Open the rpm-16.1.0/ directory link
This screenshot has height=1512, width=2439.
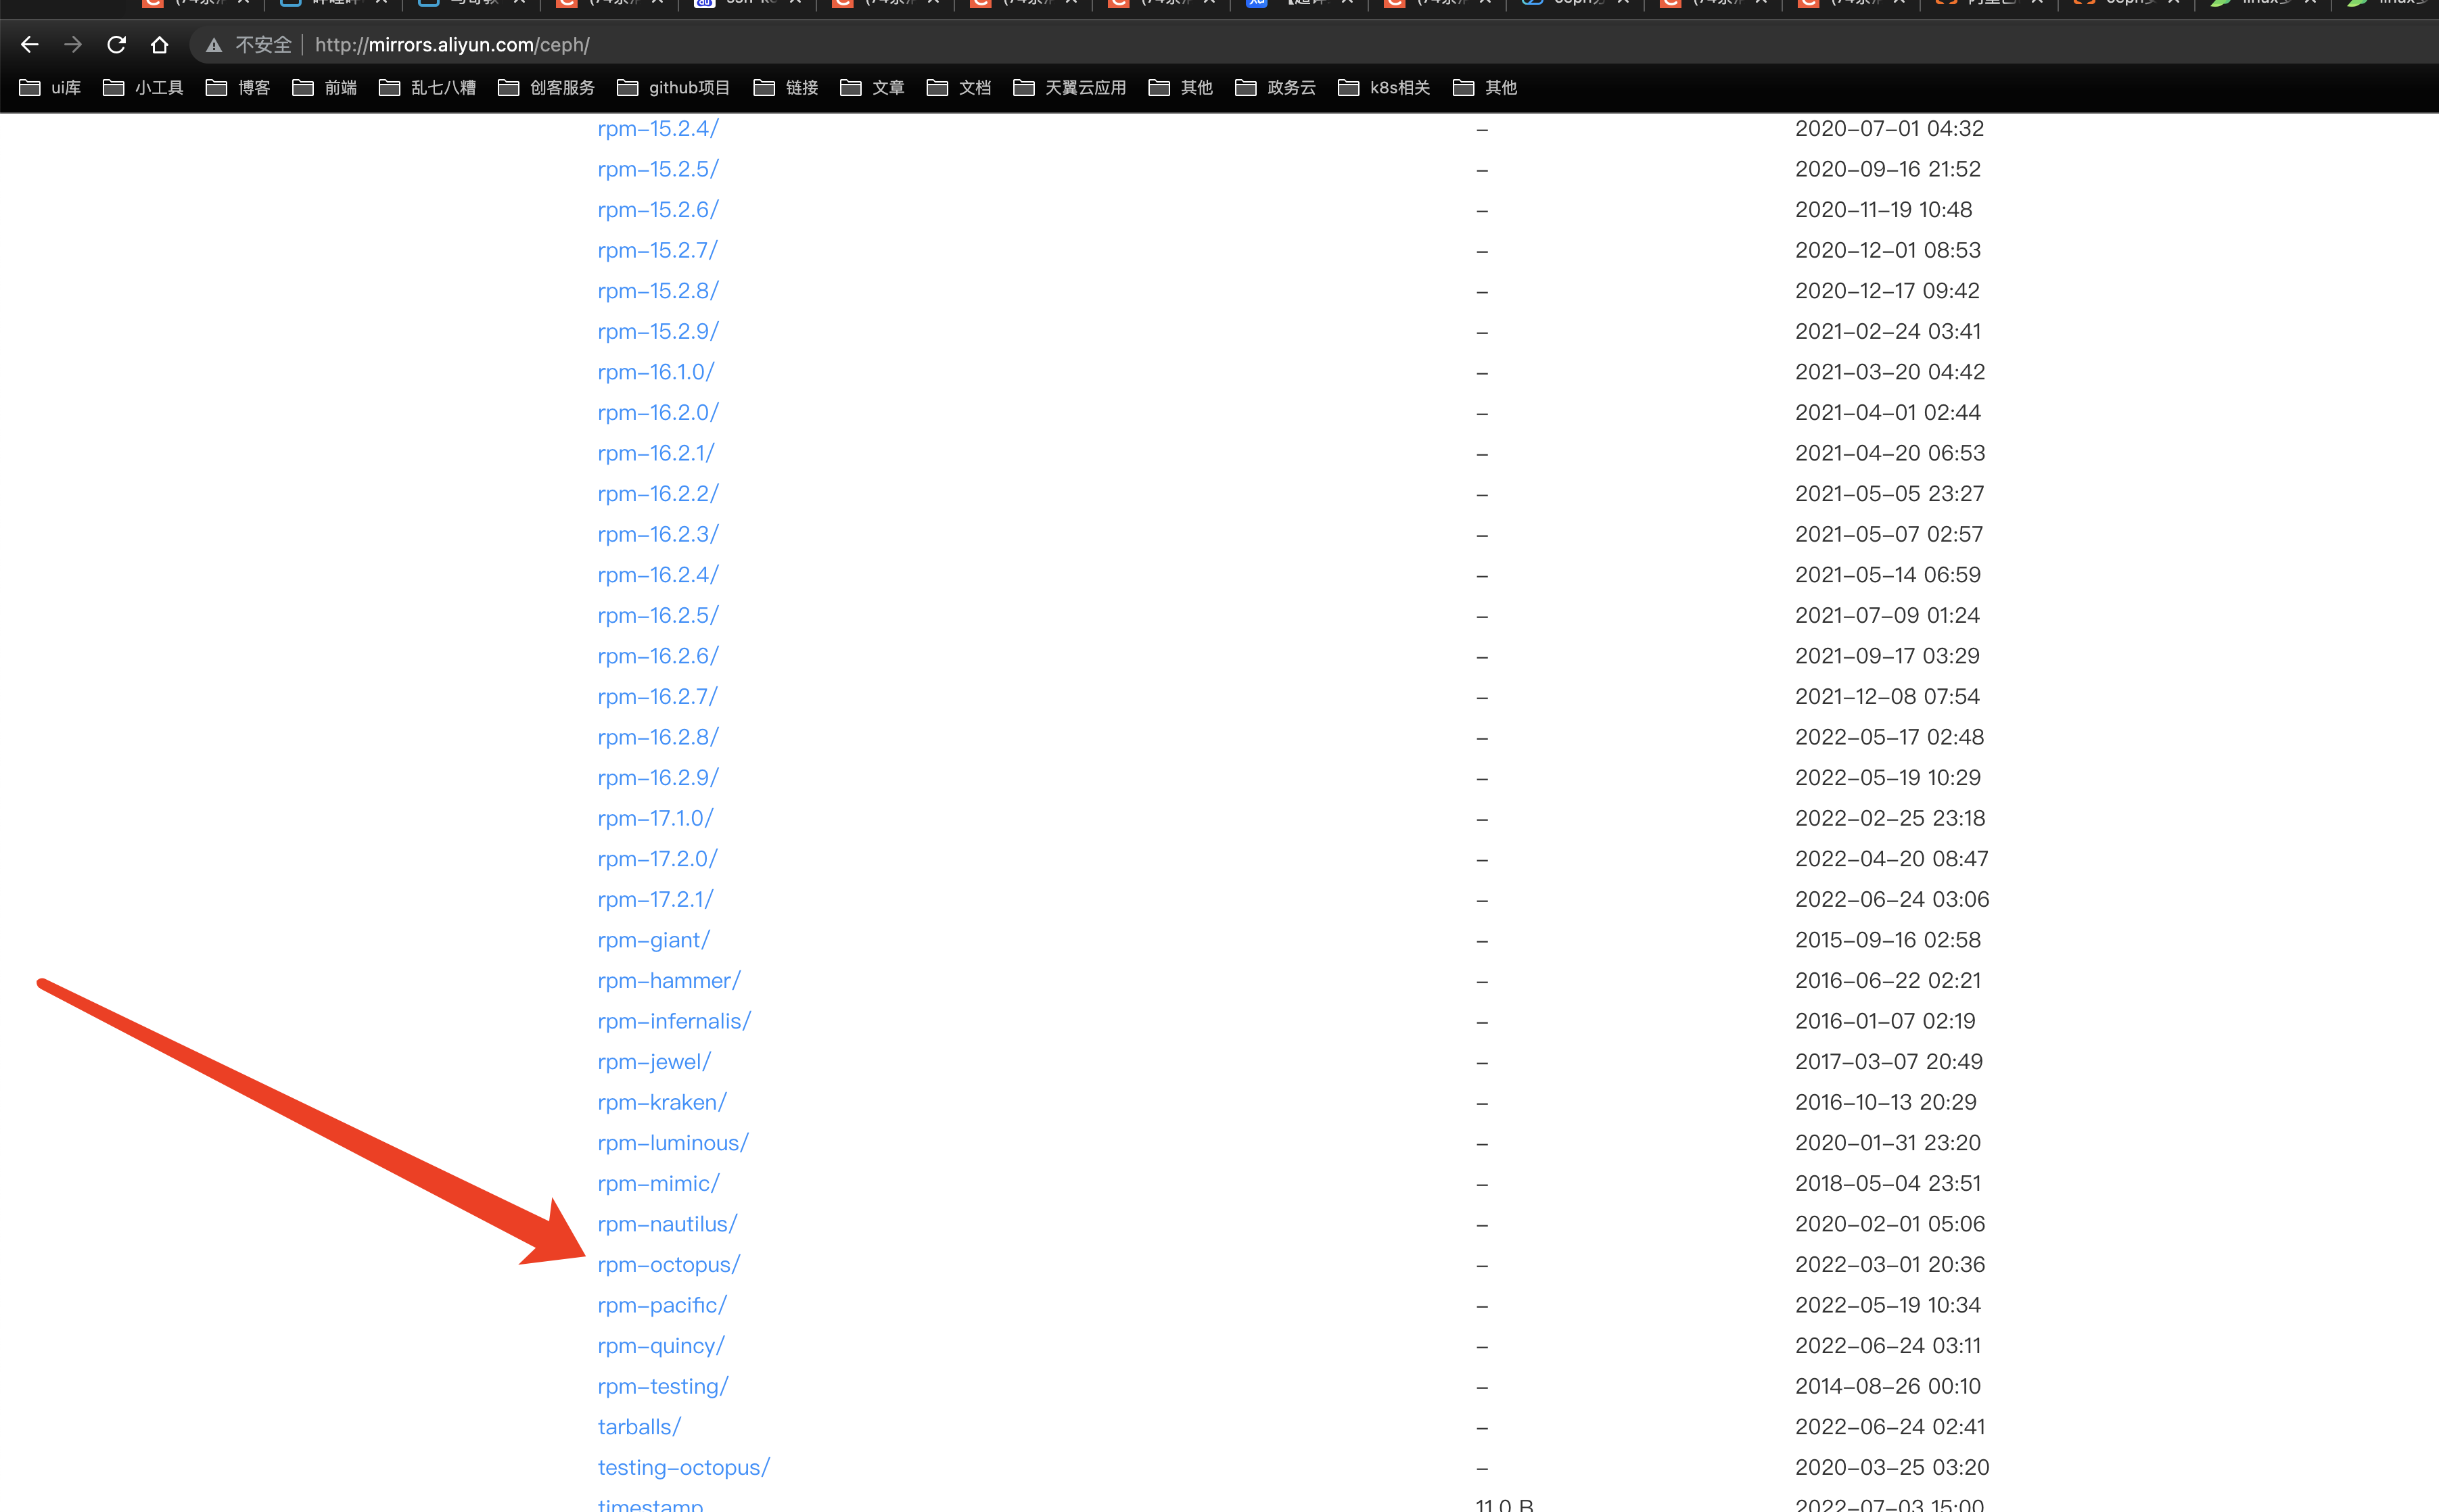point(656,372)
